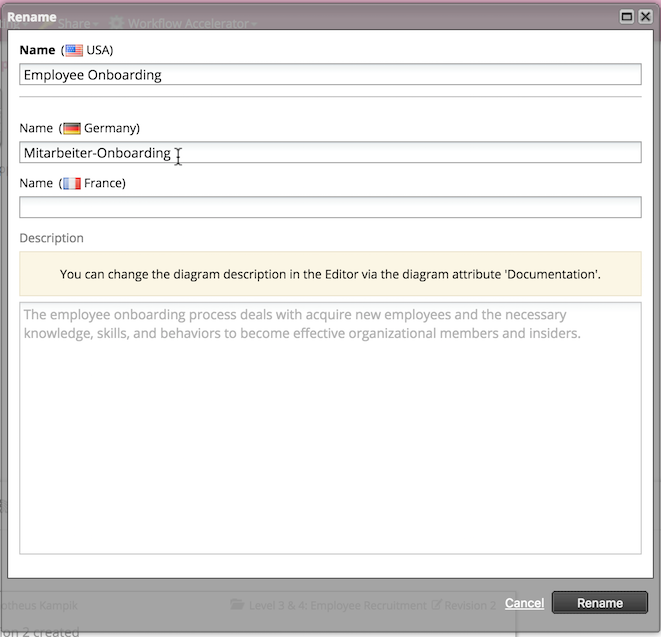This screenshot has height=637, width=661.
Task: Click the Workflow Accelerator gear icon
Action: pos(117,23)
